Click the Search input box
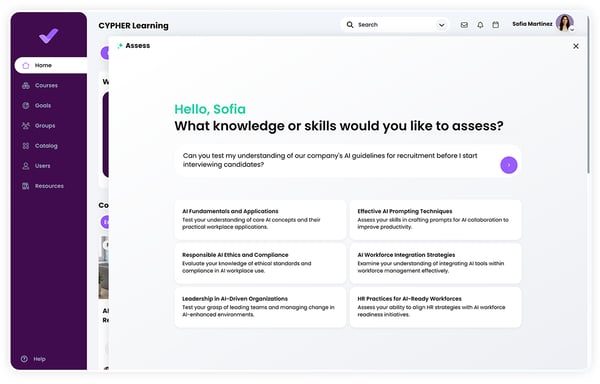The height and width of the screenshot is (384, 600). coord(394,25)
